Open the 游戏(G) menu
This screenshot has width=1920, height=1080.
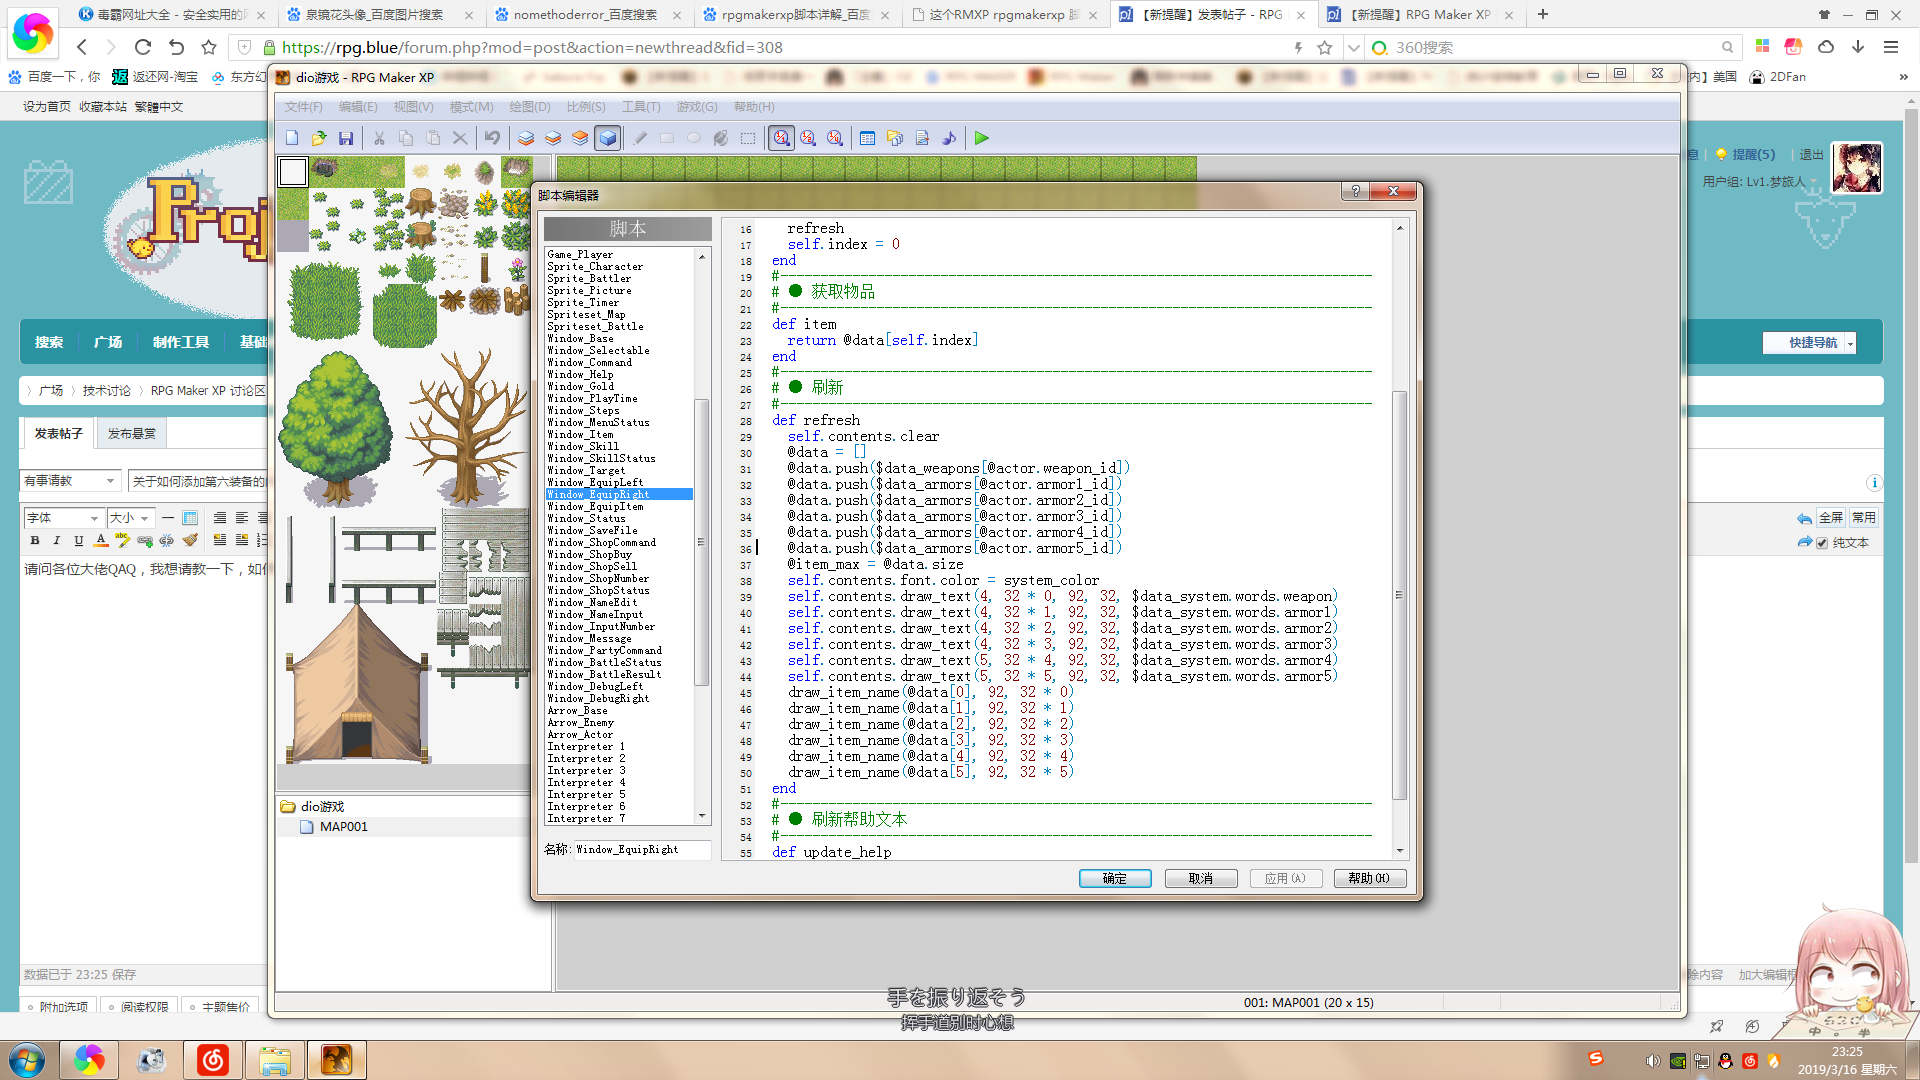pyautogui.click(x=697, y=107)
